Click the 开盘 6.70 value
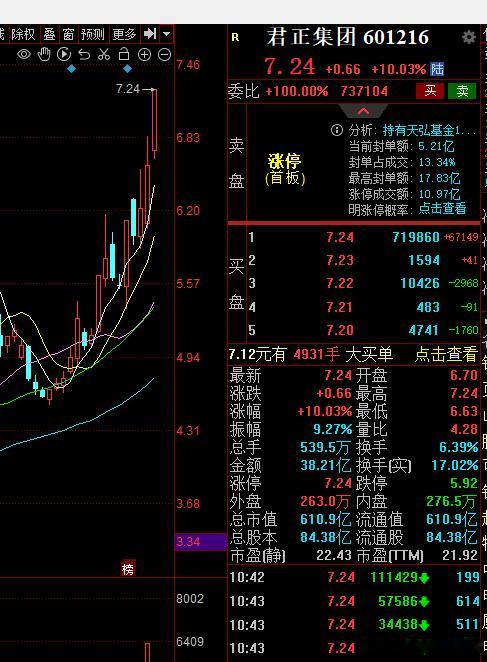 tap(463, 375)
